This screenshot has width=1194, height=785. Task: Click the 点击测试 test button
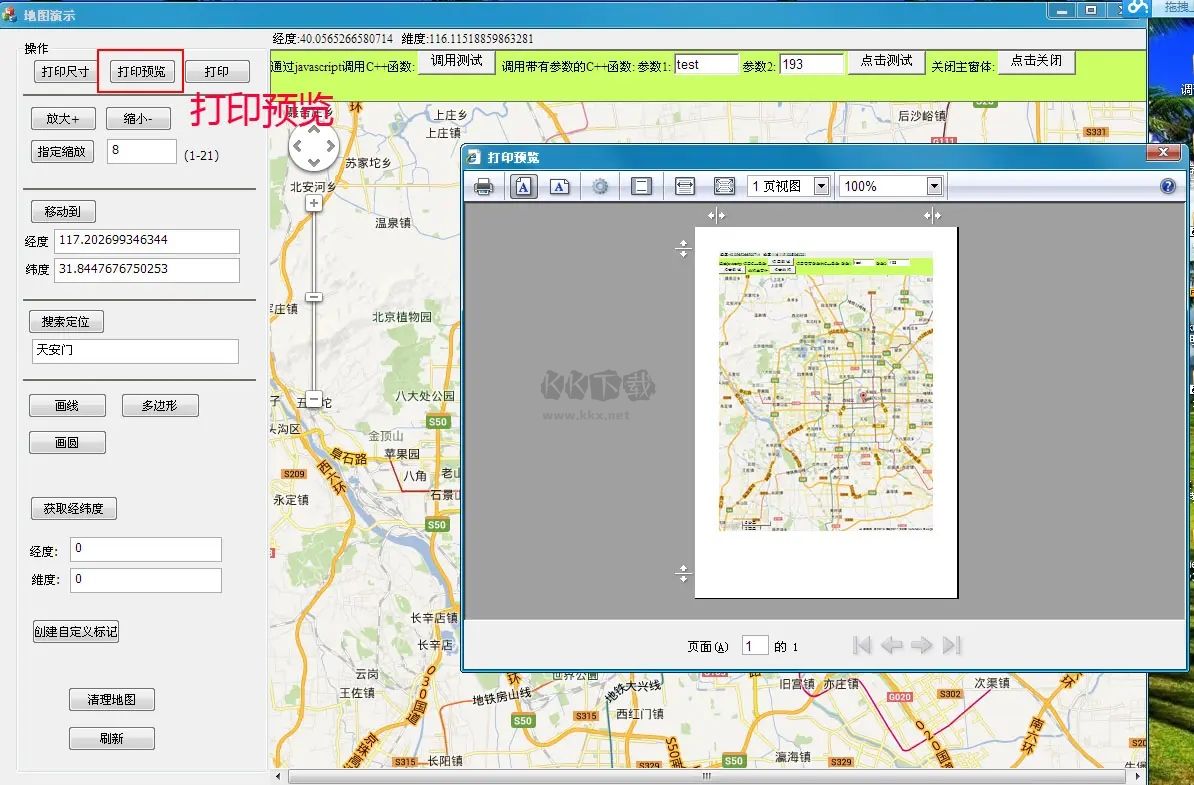886,61
